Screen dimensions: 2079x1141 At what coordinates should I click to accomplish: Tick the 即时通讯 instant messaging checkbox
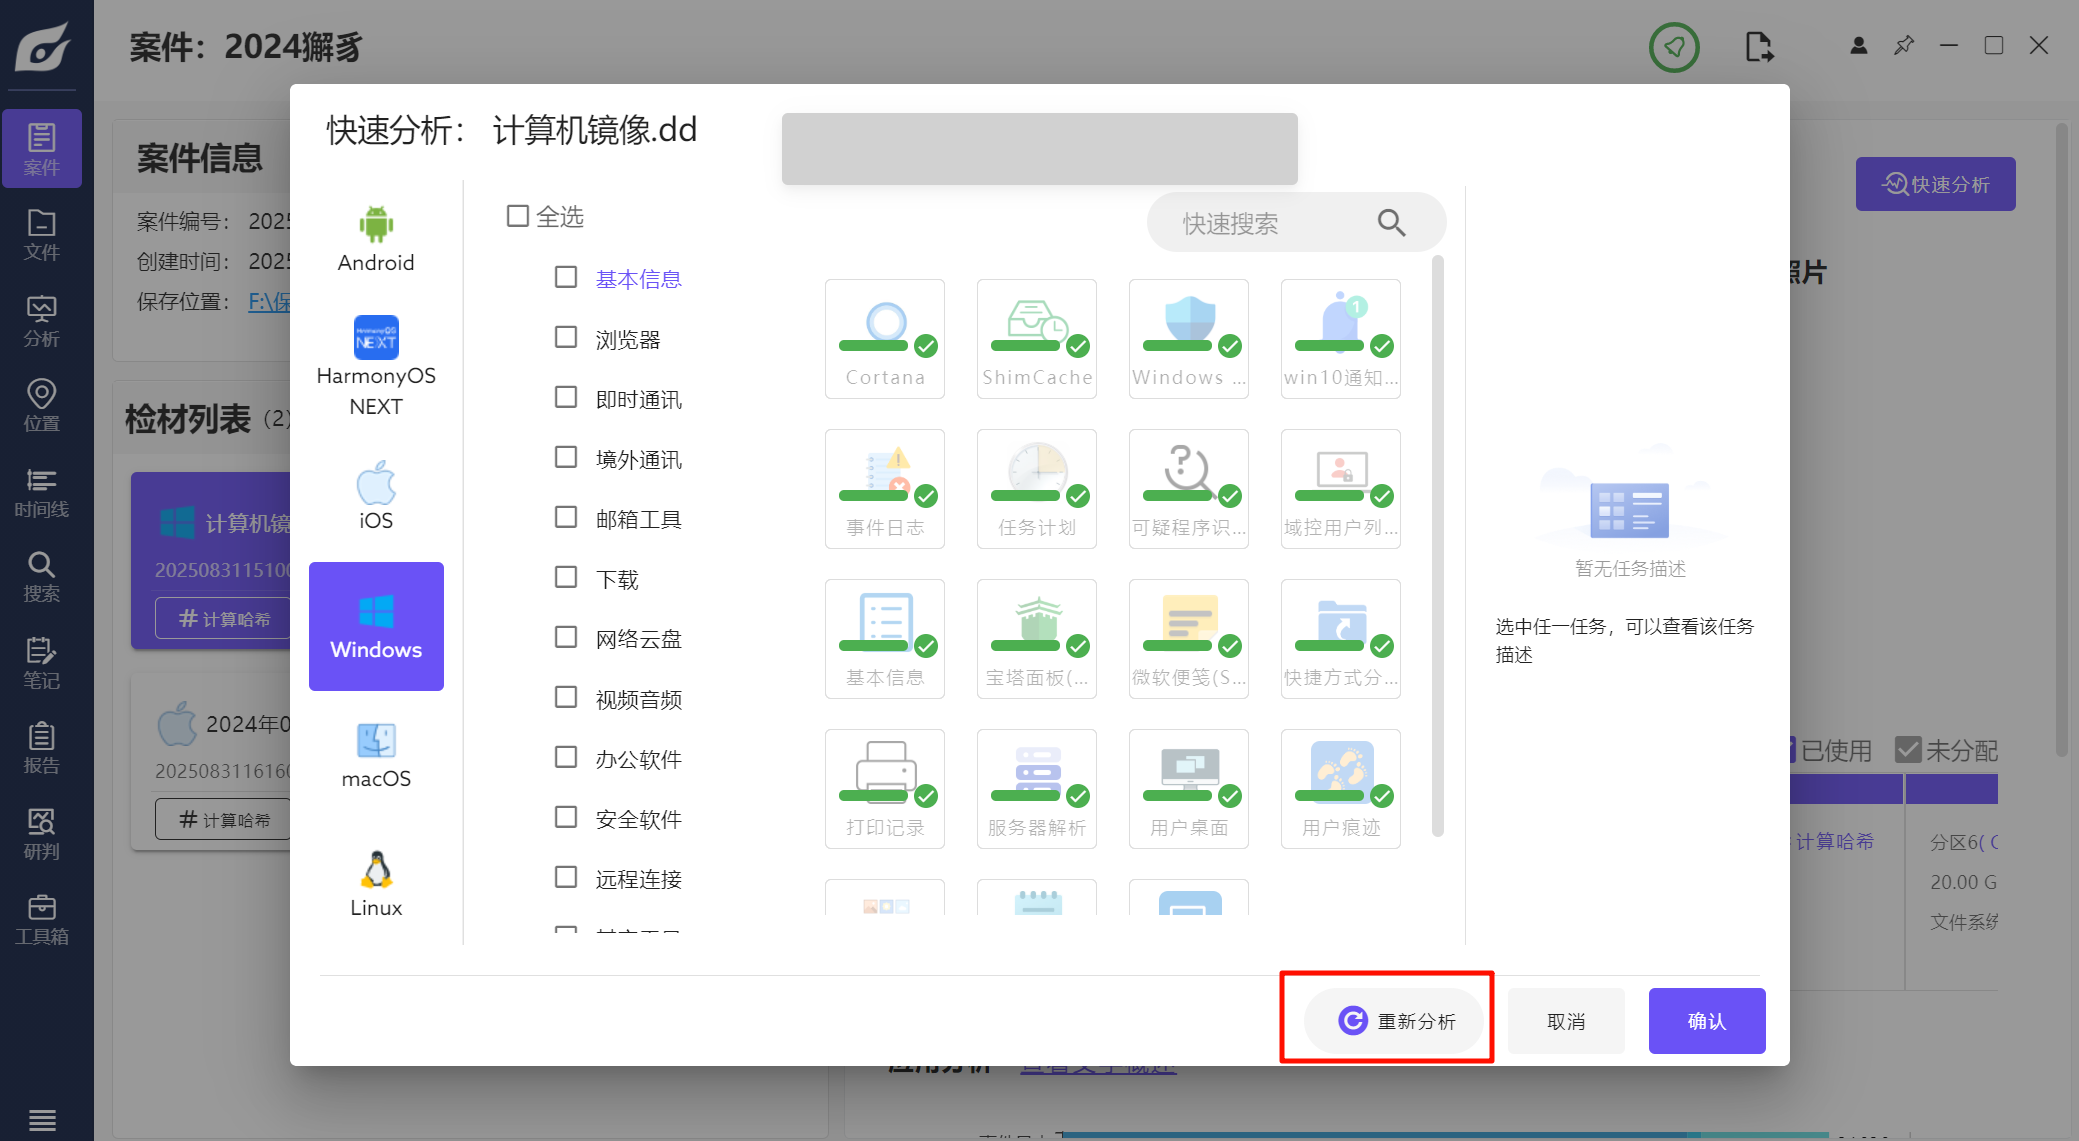pyautogui.click(x=566, y=398)
